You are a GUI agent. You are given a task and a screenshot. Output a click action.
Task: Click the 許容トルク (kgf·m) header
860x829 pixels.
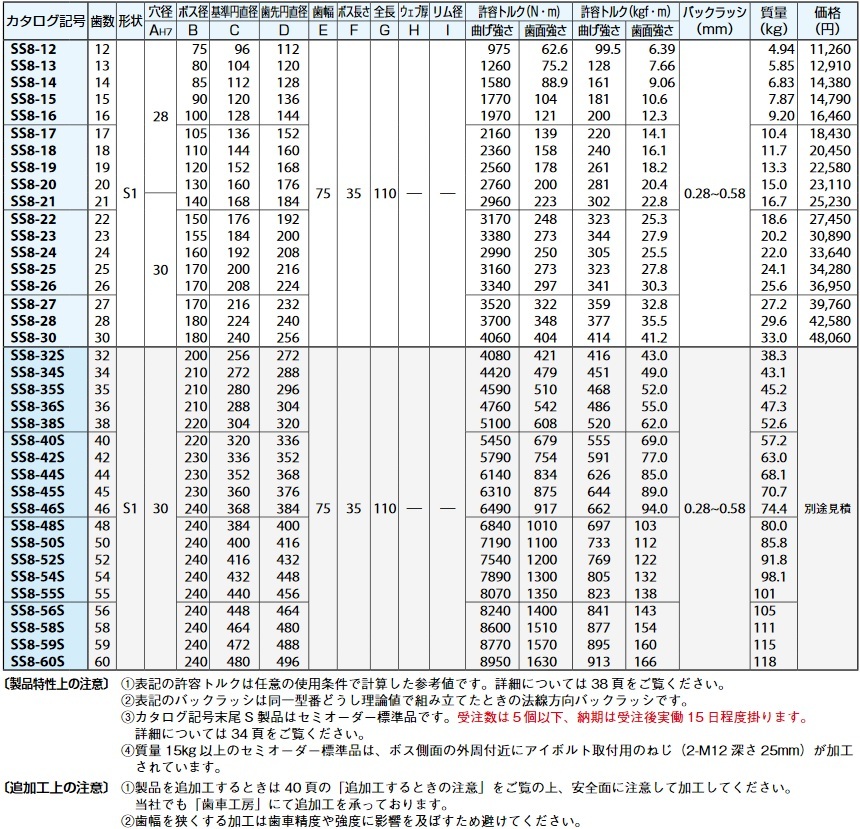(625, 12)
